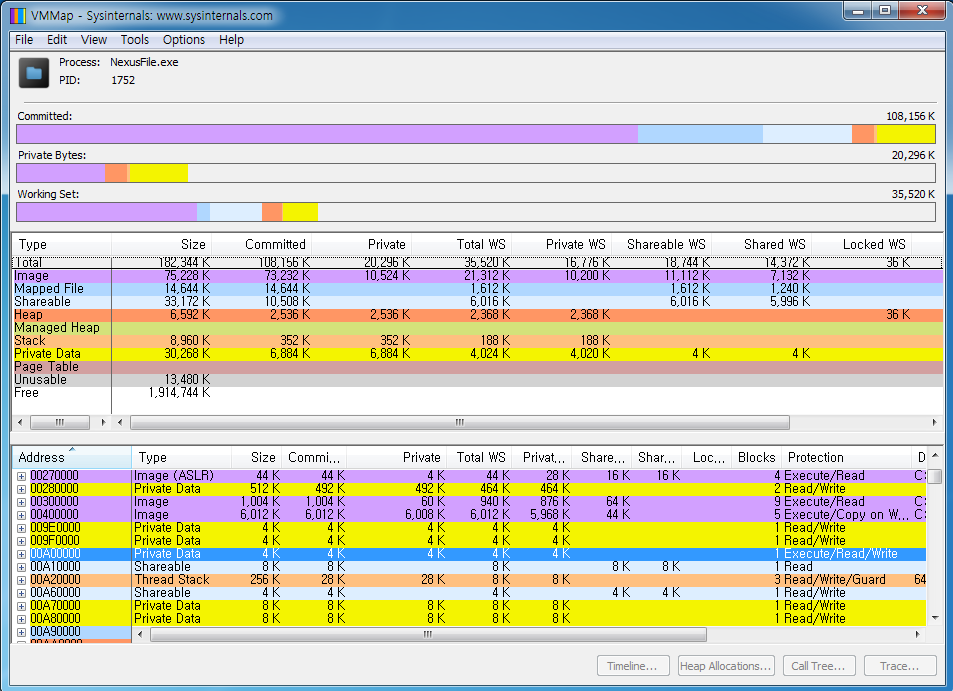Expand address 00A90000 row
This screenshot has height=691, width=953.
click(x=21, y=633)
